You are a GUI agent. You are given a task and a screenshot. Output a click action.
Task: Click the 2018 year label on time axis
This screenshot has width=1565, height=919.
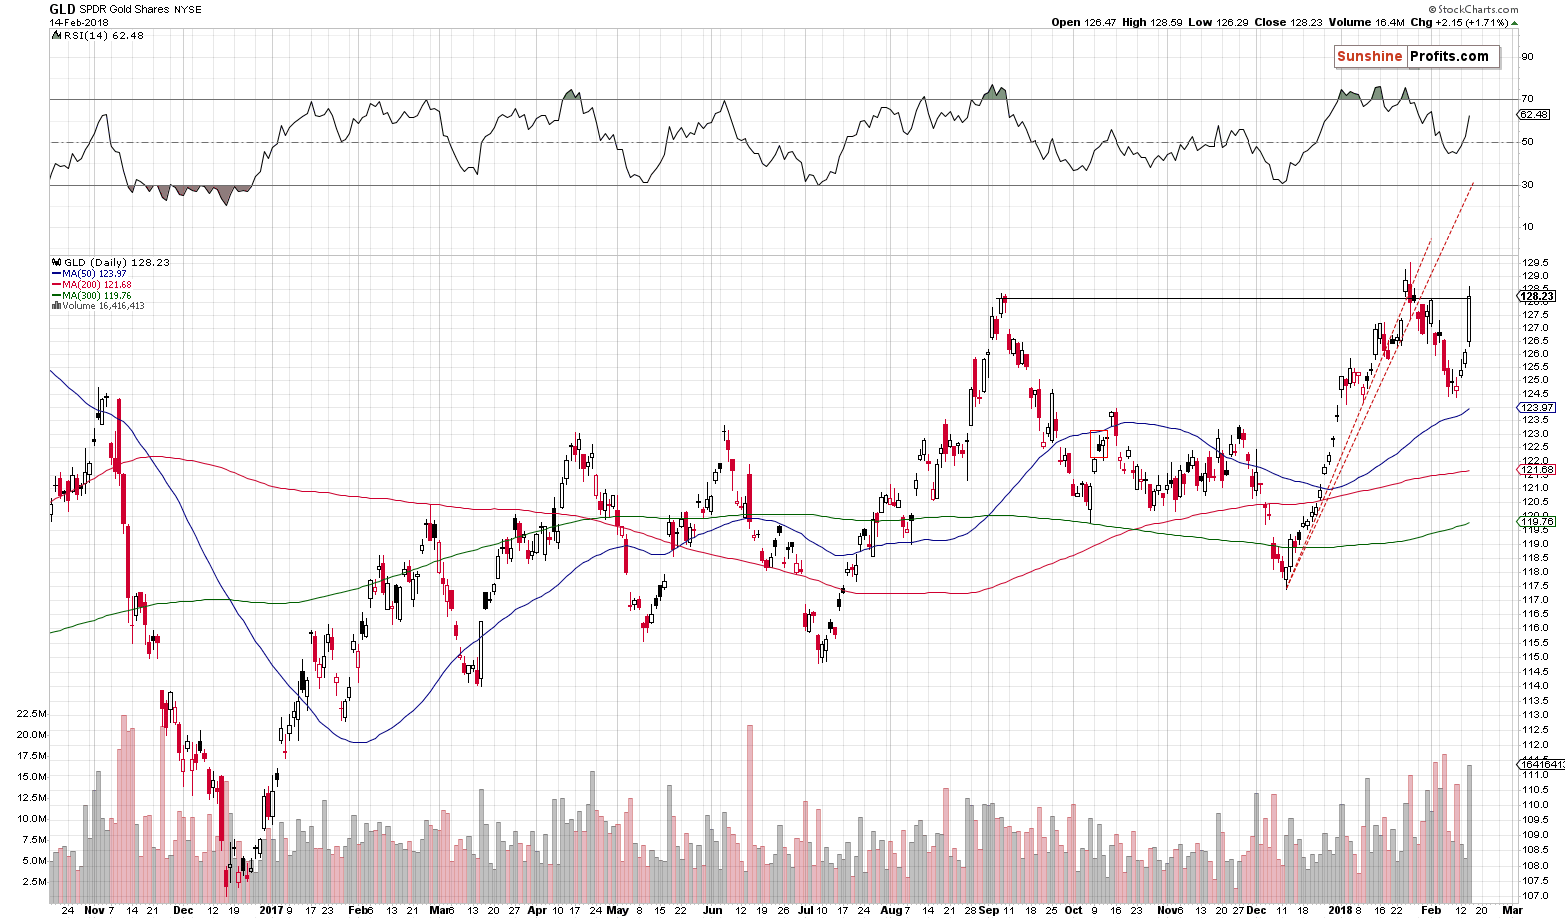coord(1341,911)
